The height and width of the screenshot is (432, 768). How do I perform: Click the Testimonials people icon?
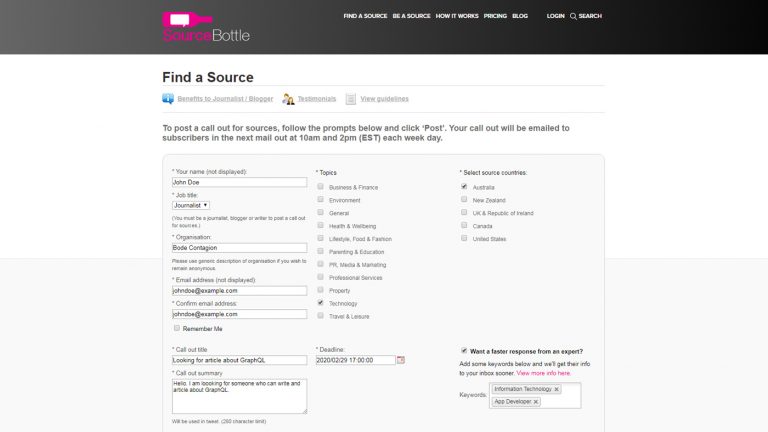click(288, 99)
